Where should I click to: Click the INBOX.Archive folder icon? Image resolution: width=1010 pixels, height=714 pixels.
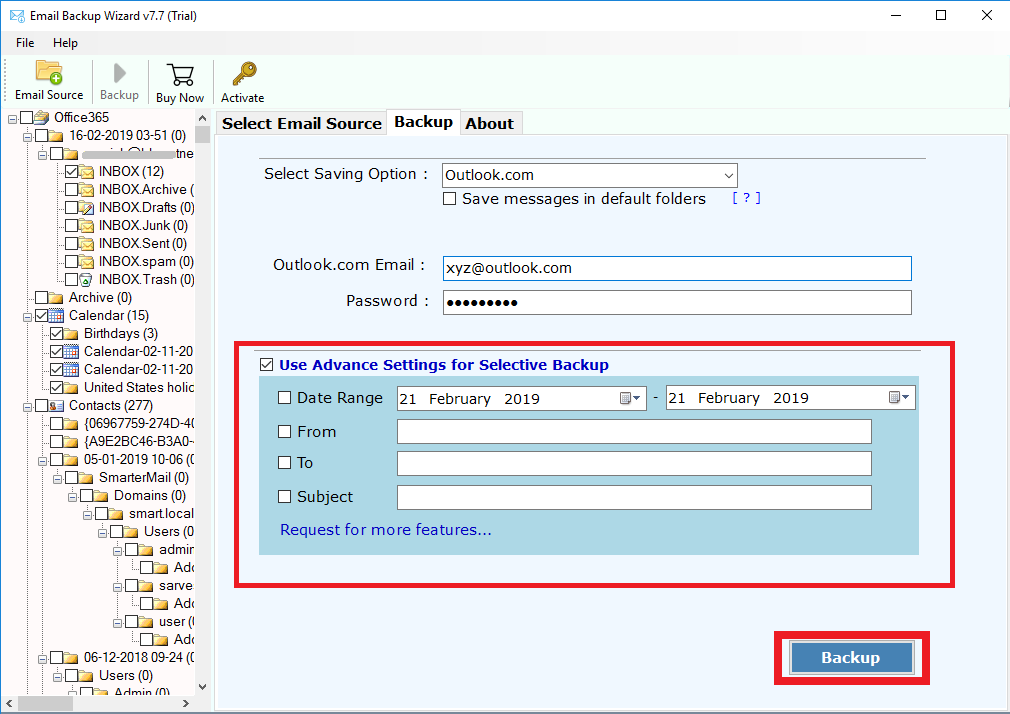pos(86,189)
